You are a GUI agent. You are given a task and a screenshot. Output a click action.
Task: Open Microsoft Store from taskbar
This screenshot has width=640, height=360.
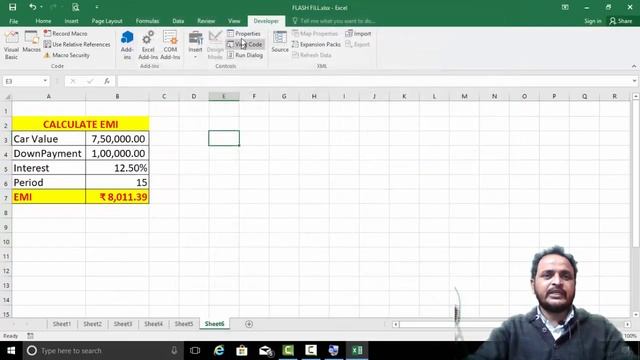[242, 351]
